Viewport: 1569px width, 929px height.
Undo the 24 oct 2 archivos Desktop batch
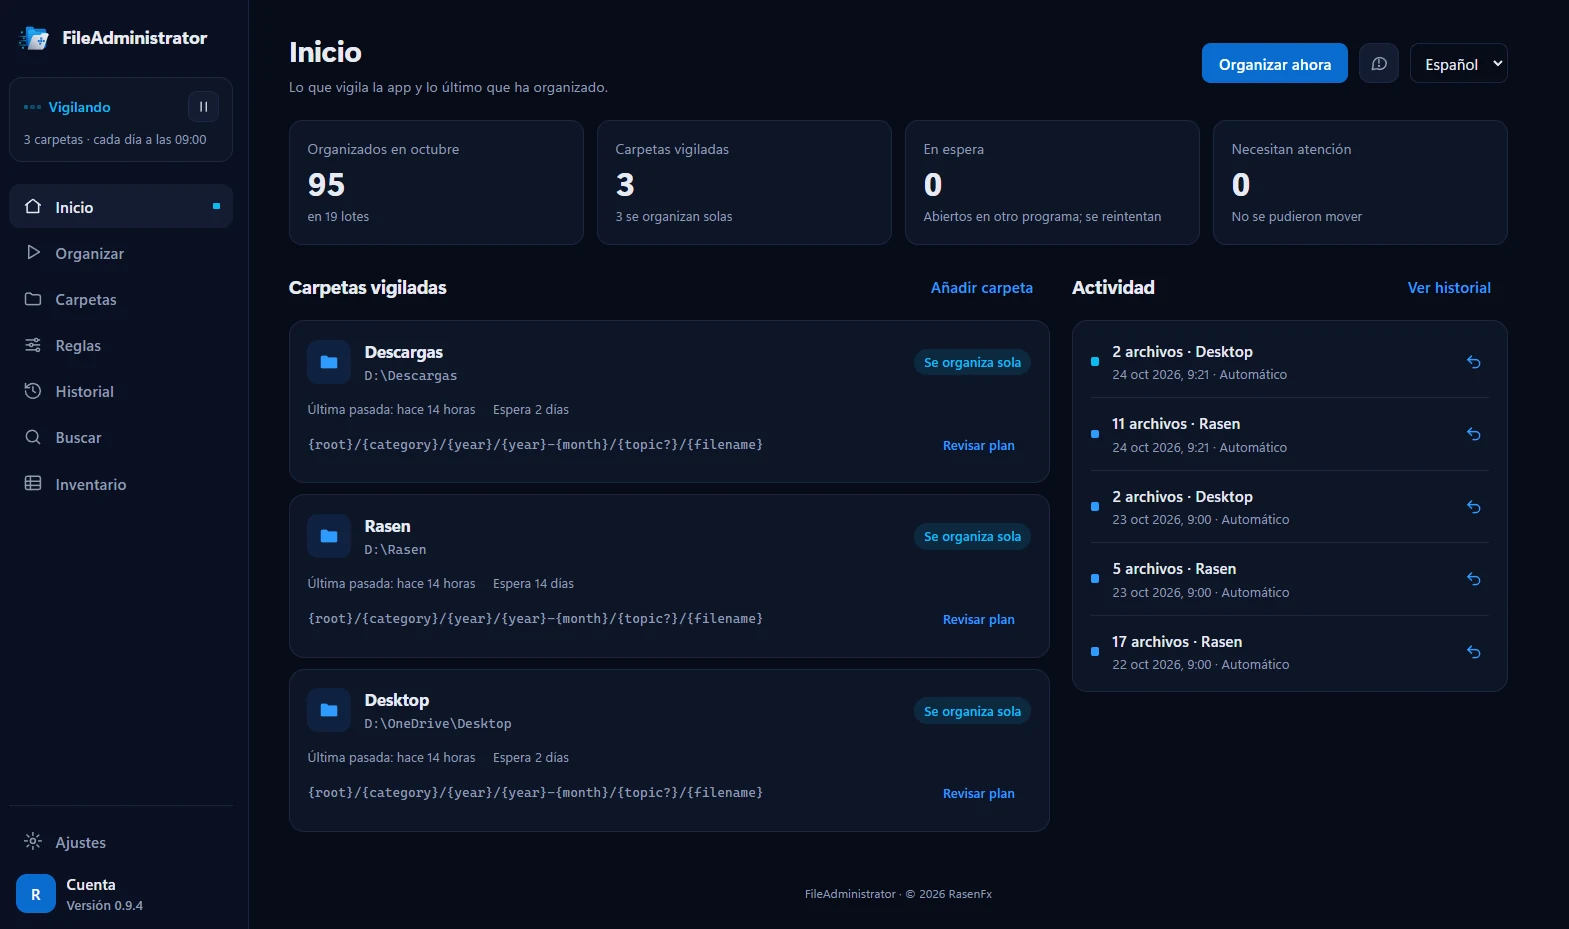click(1473, 362)
